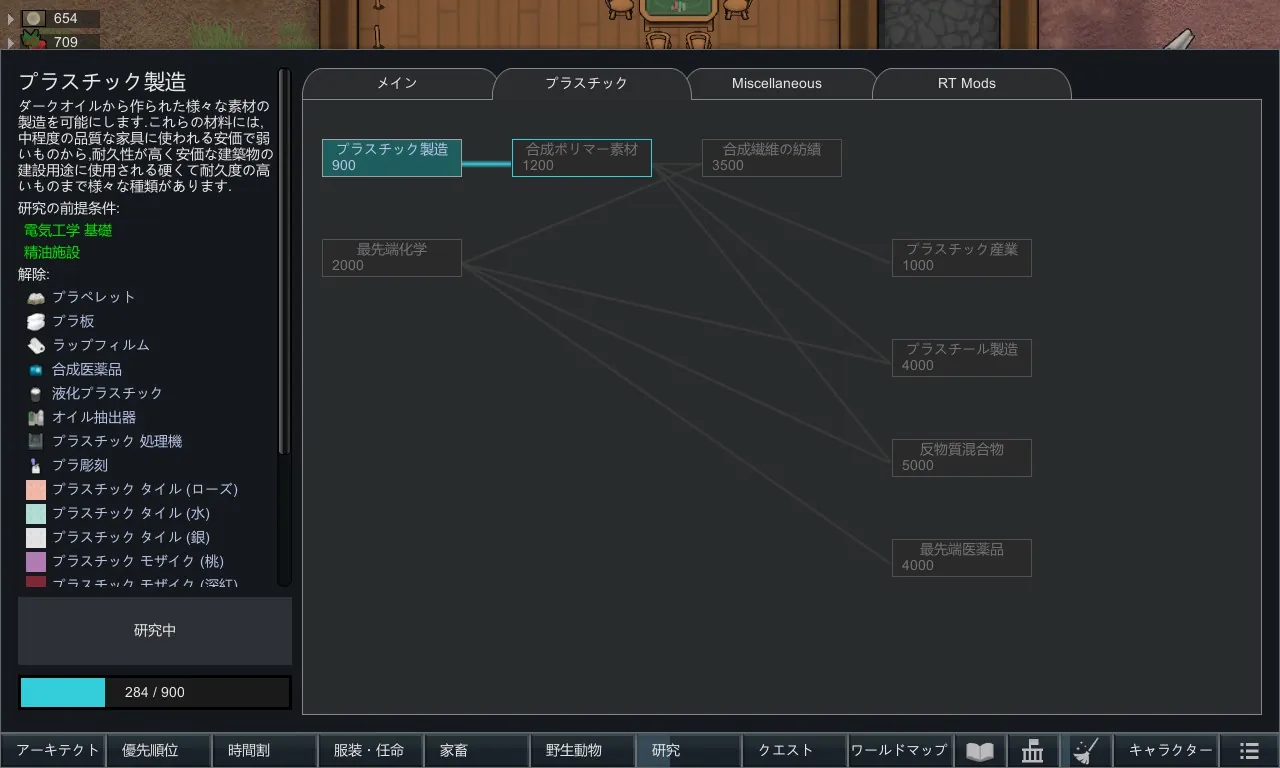Select the 合成ポリマー素材 research node
Image resolution: width=1280 pixels, height=768 pixels.
581,158
